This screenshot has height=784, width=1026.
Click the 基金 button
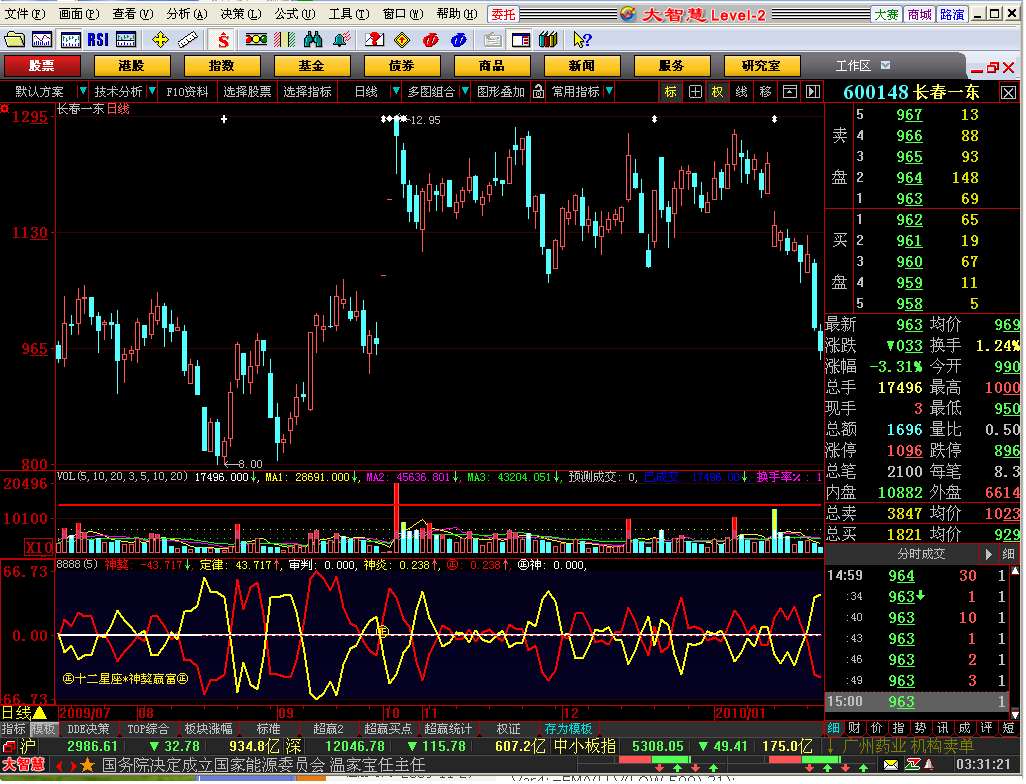click(311, 65)
